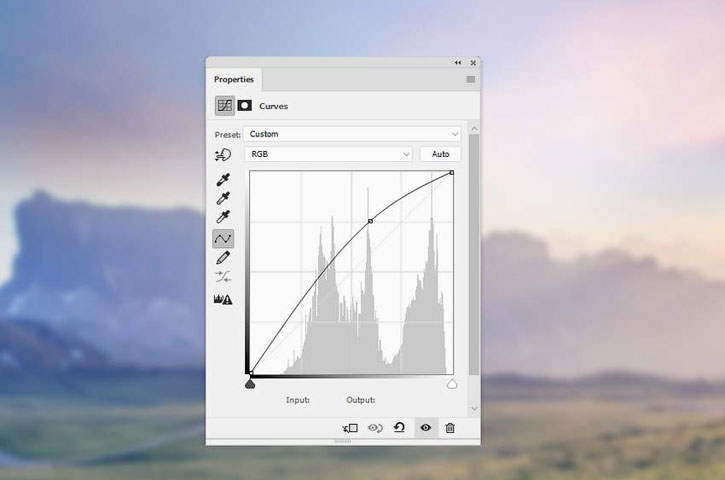
Task: Click the Input label
Action: (298, 400)
